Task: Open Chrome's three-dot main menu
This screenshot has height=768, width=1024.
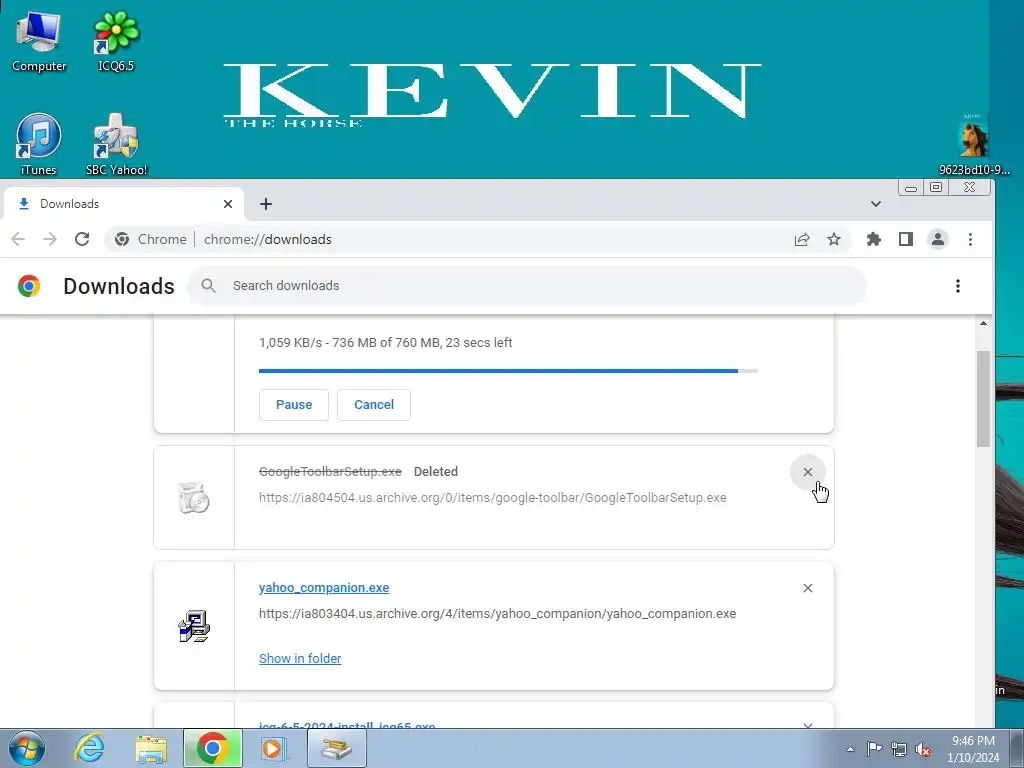Action: [x=970, y=239]
